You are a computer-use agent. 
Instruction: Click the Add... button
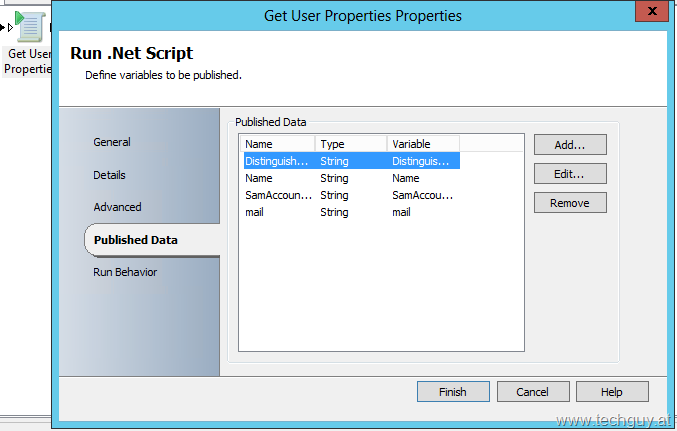pyautogui.click(x=570, y=145)
